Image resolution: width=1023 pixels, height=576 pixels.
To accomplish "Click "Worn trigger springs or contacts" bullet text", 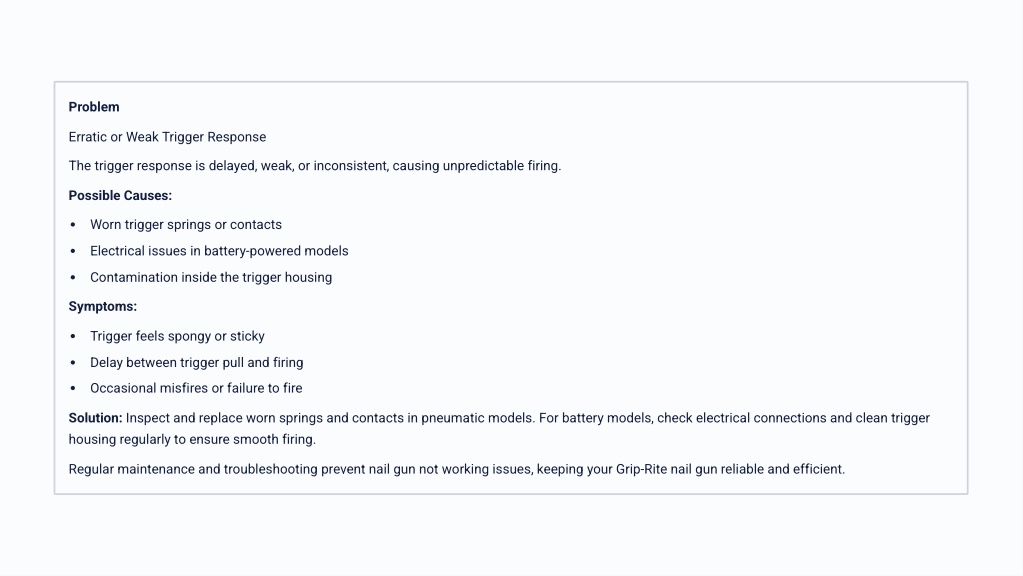I will (186, 225).
